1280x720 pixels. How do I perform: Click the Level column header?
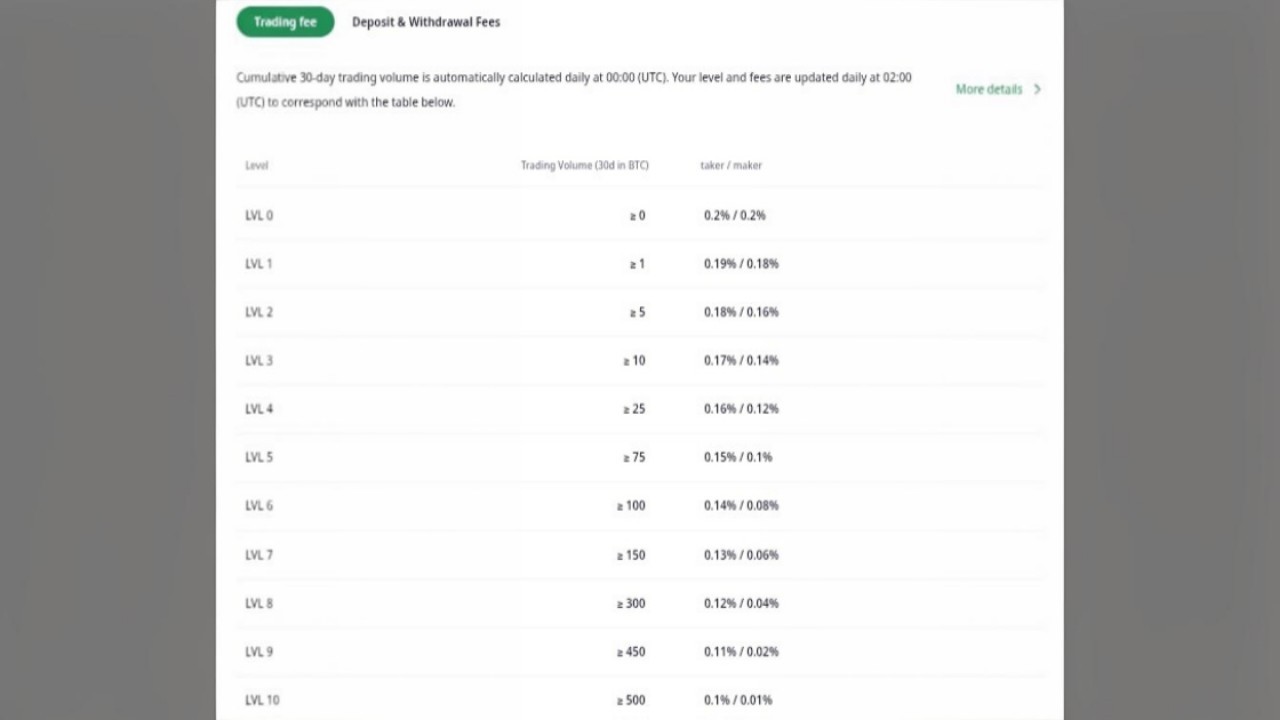point(257,165)
